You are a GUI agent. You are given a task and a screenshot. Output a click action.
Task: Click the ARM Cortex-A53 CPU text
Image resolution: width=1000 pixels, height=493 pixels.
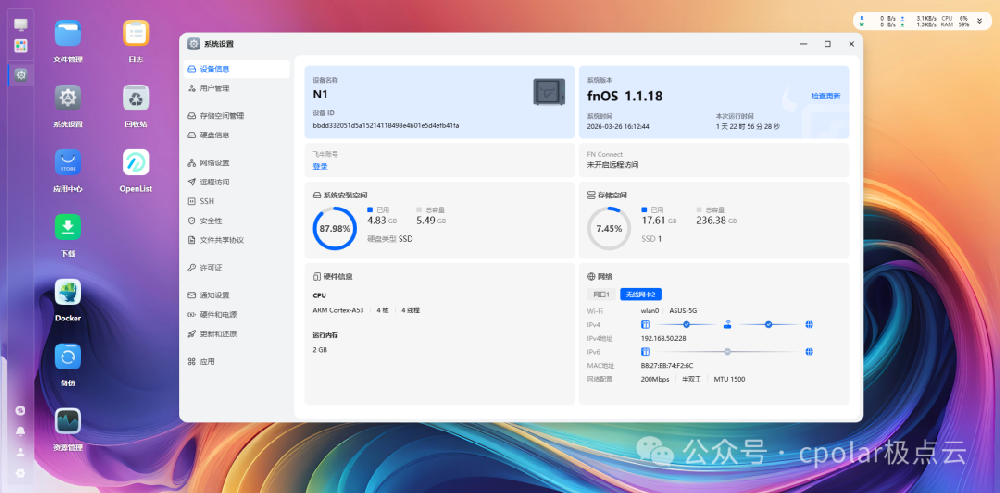click(337, 310)
